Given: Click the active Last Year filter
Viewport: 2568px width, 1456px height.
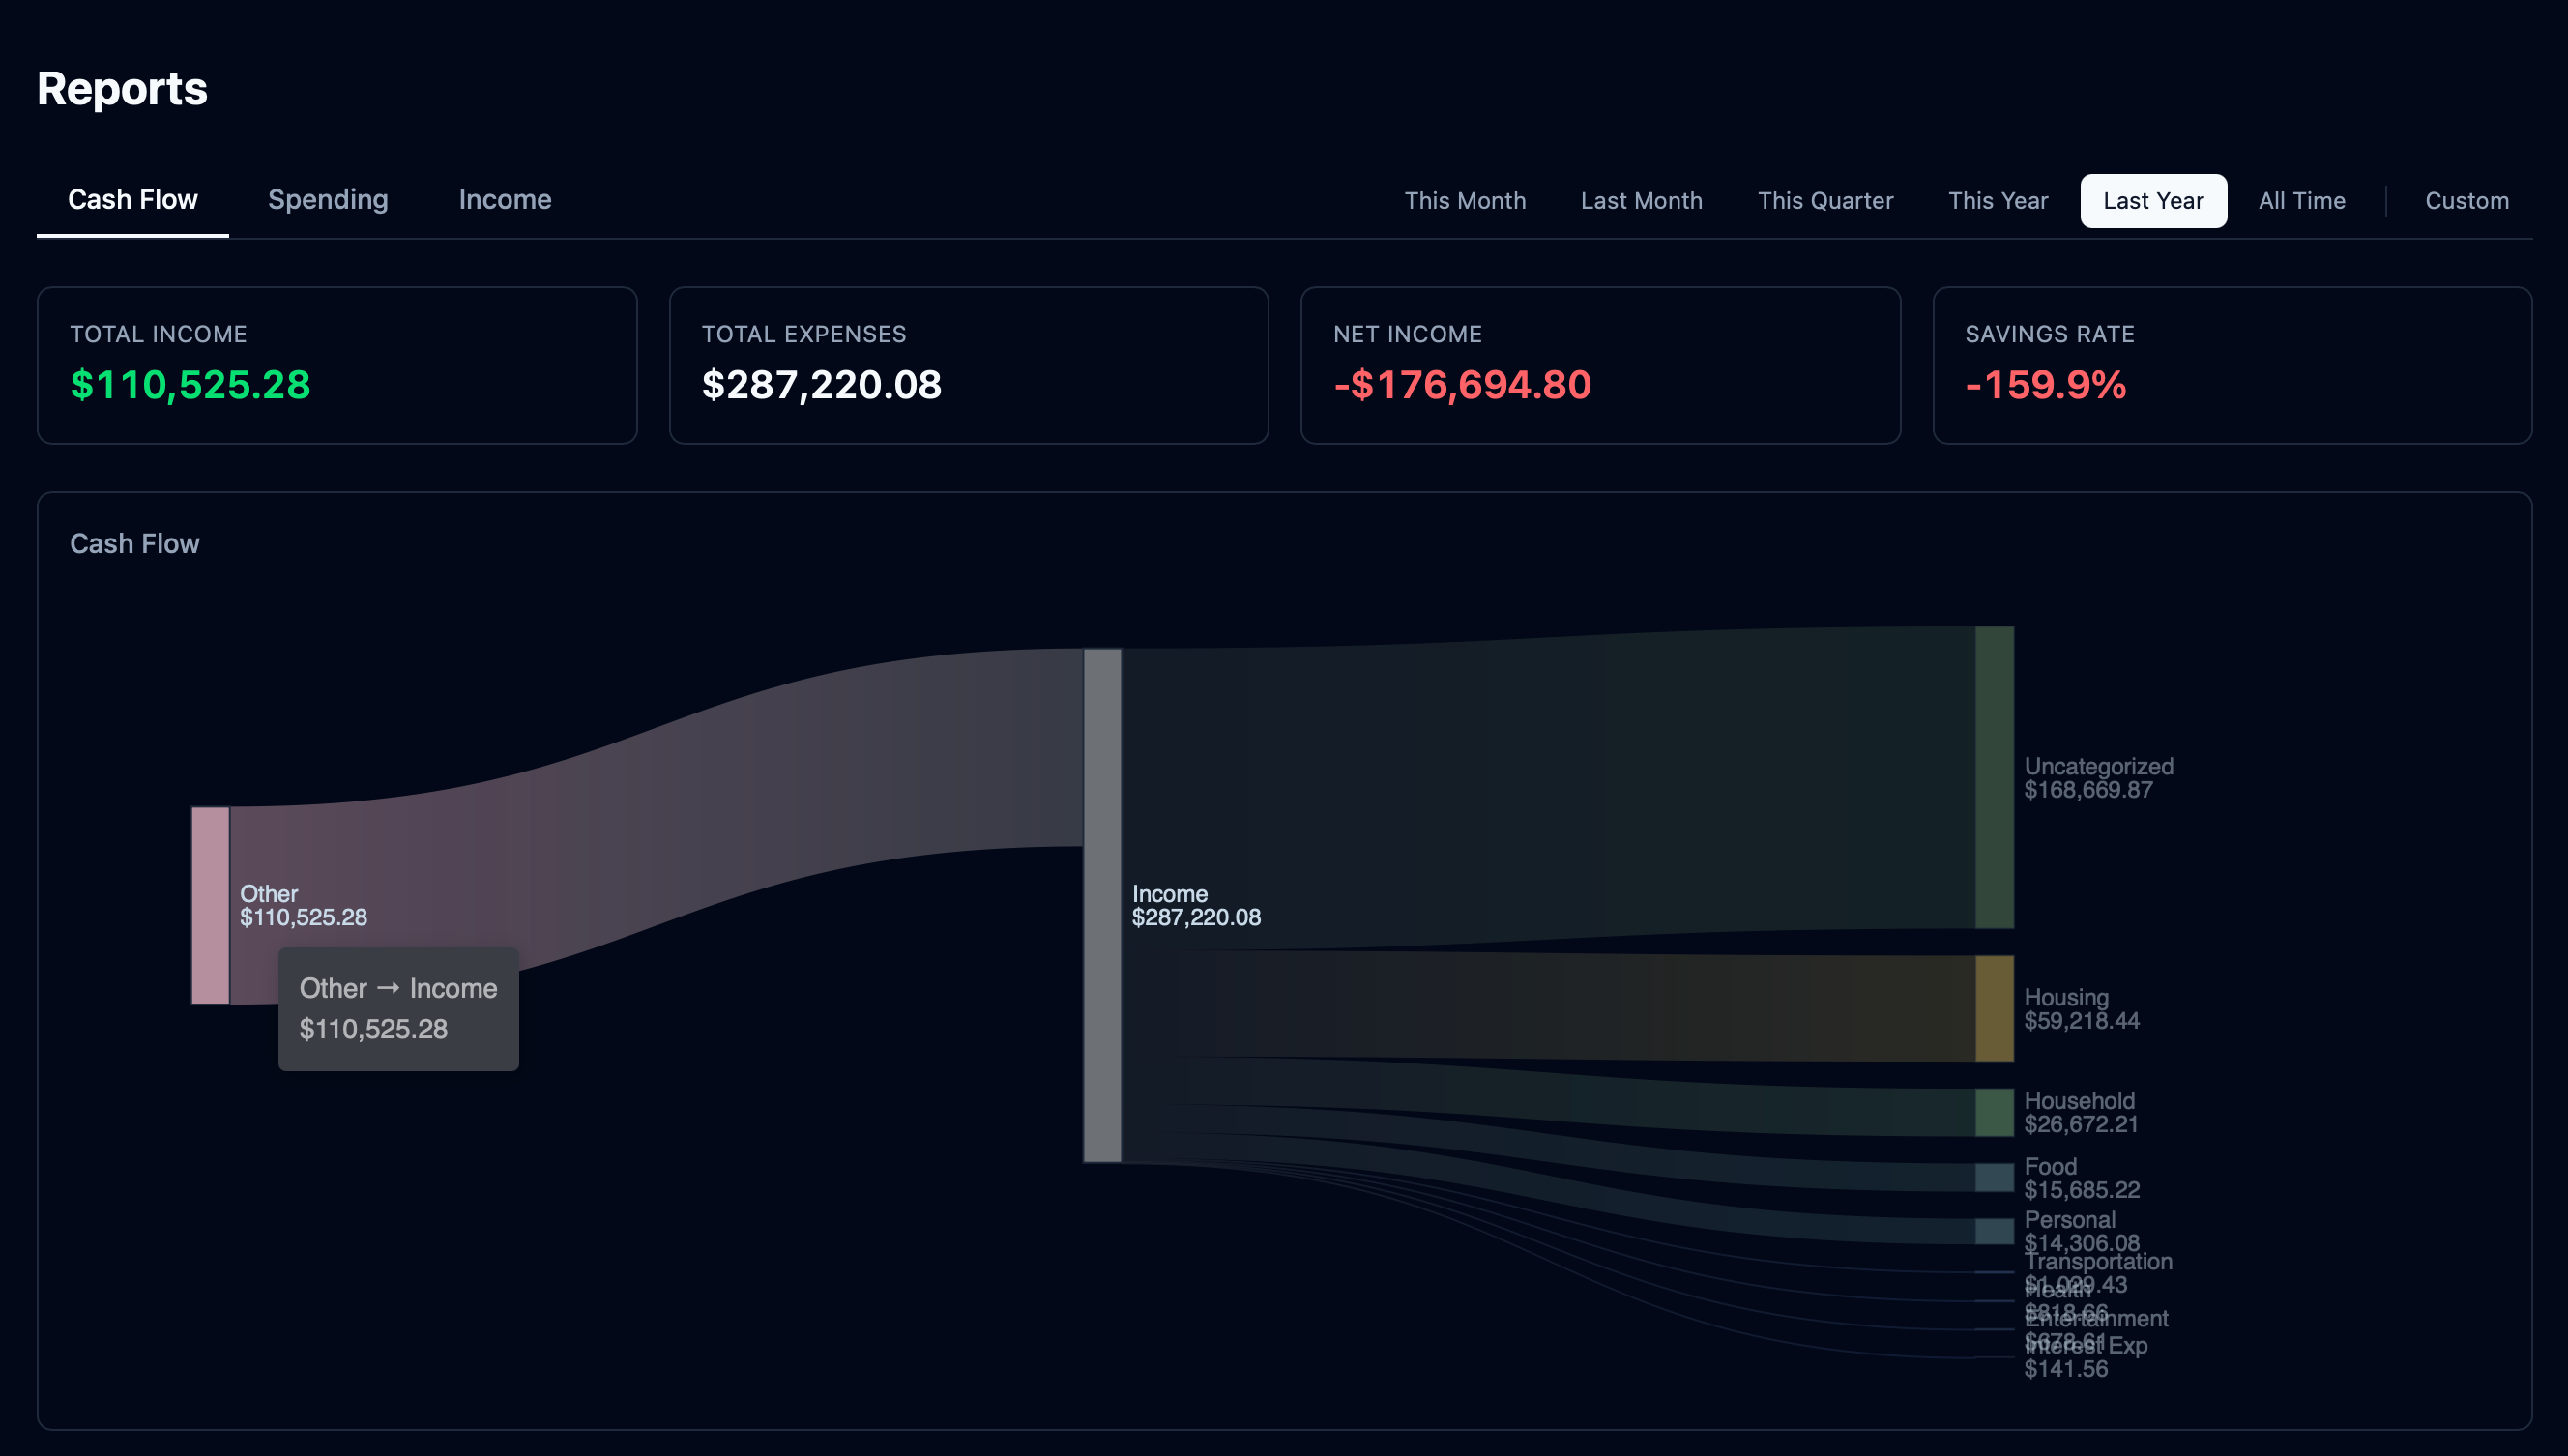Looking at the screenshot, I should tap(2153, 200).
